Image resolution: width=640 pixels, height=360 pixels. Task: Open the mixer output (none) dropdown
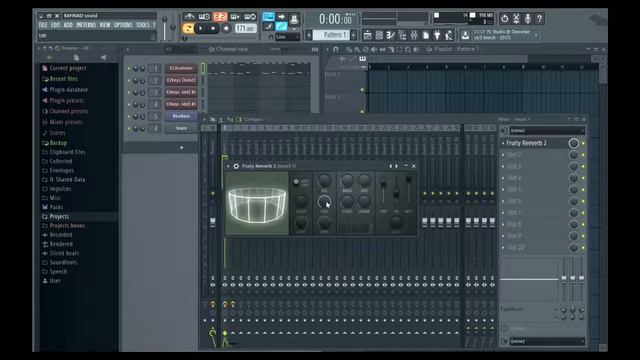tap(546, 341)
